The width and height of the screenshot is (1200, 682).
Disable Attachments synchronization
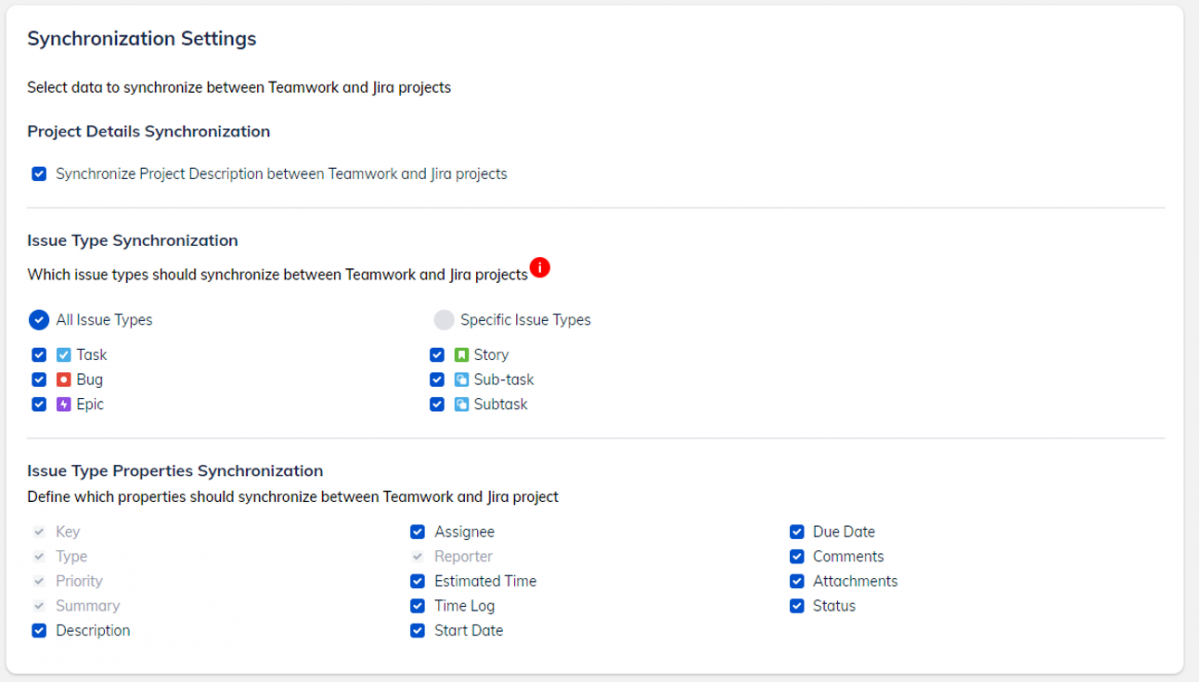pyautogui.click(x=797, y=580)
